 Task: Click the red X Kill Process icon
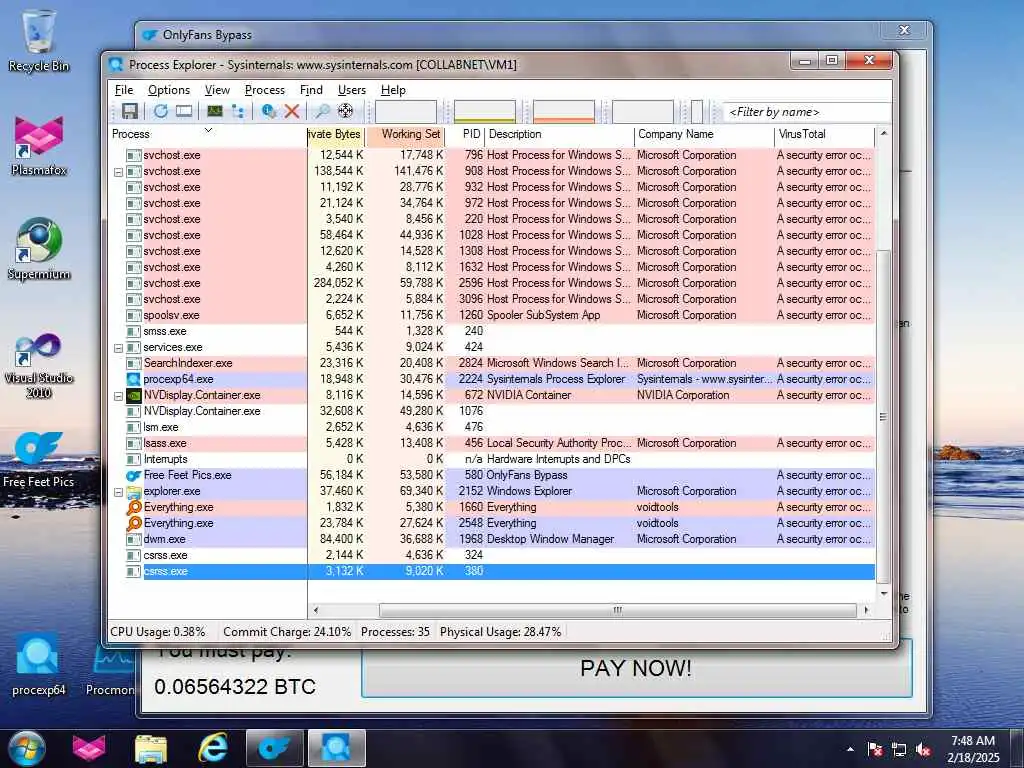pyautogui.click(x=291, y=111)
